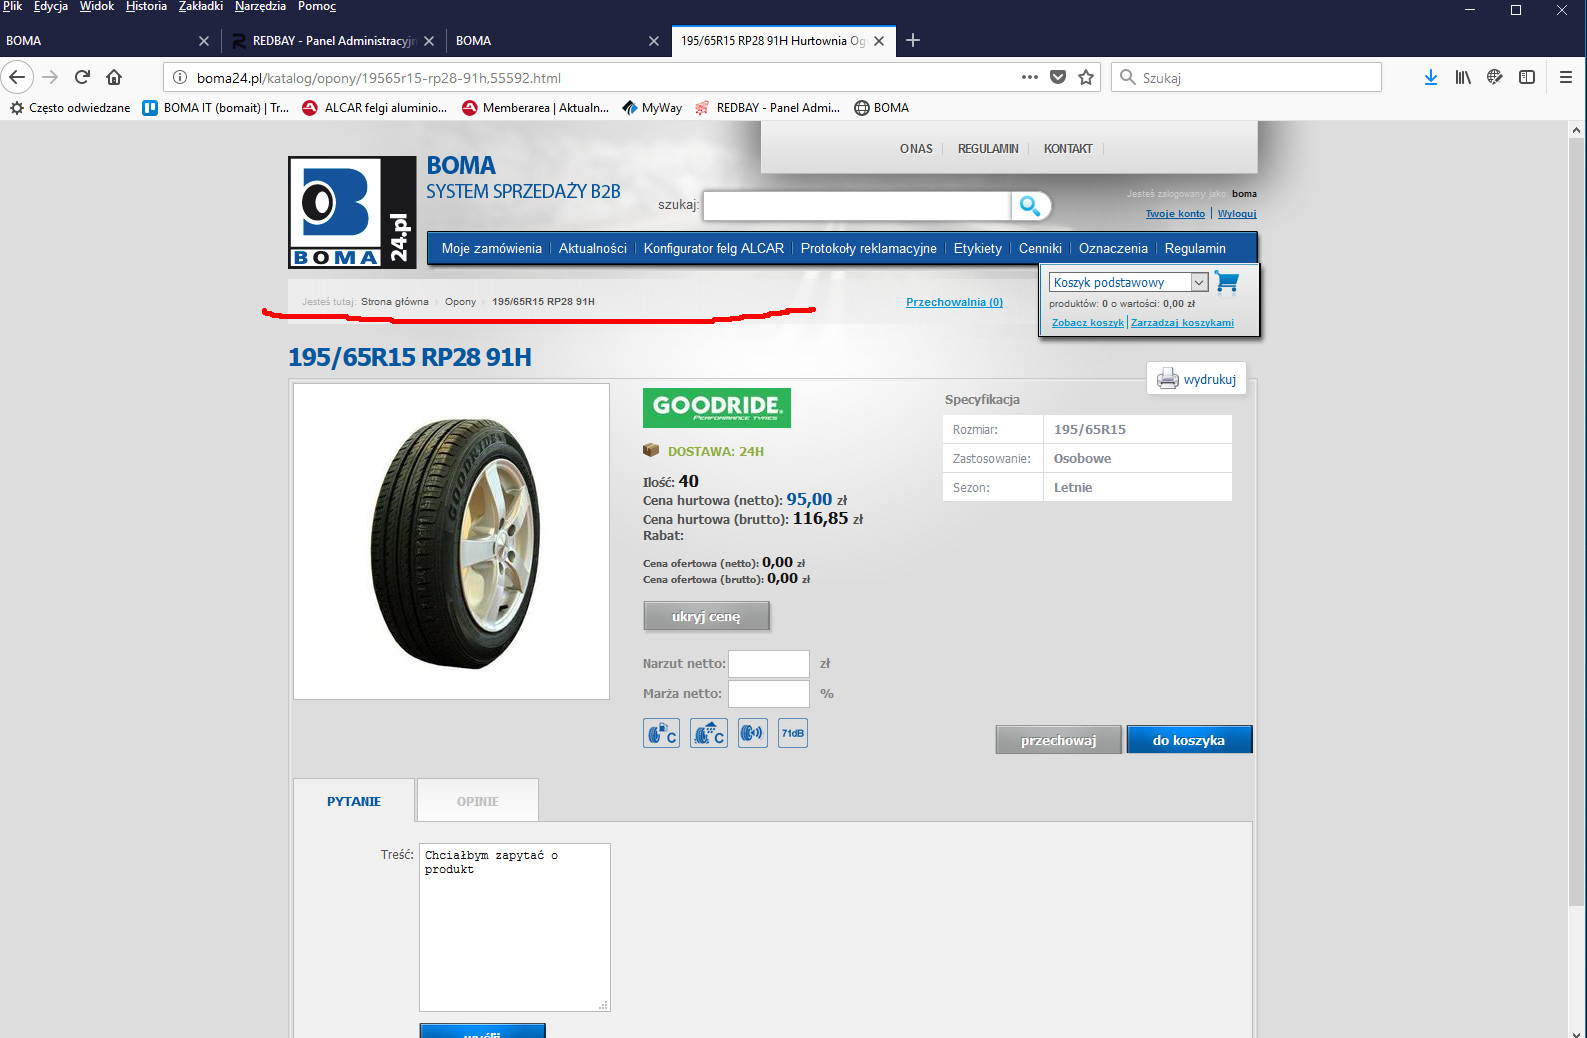1587x1038 pixels.
Task: Open Konfigurator felg ALCAR menu item
Action: 713,249
